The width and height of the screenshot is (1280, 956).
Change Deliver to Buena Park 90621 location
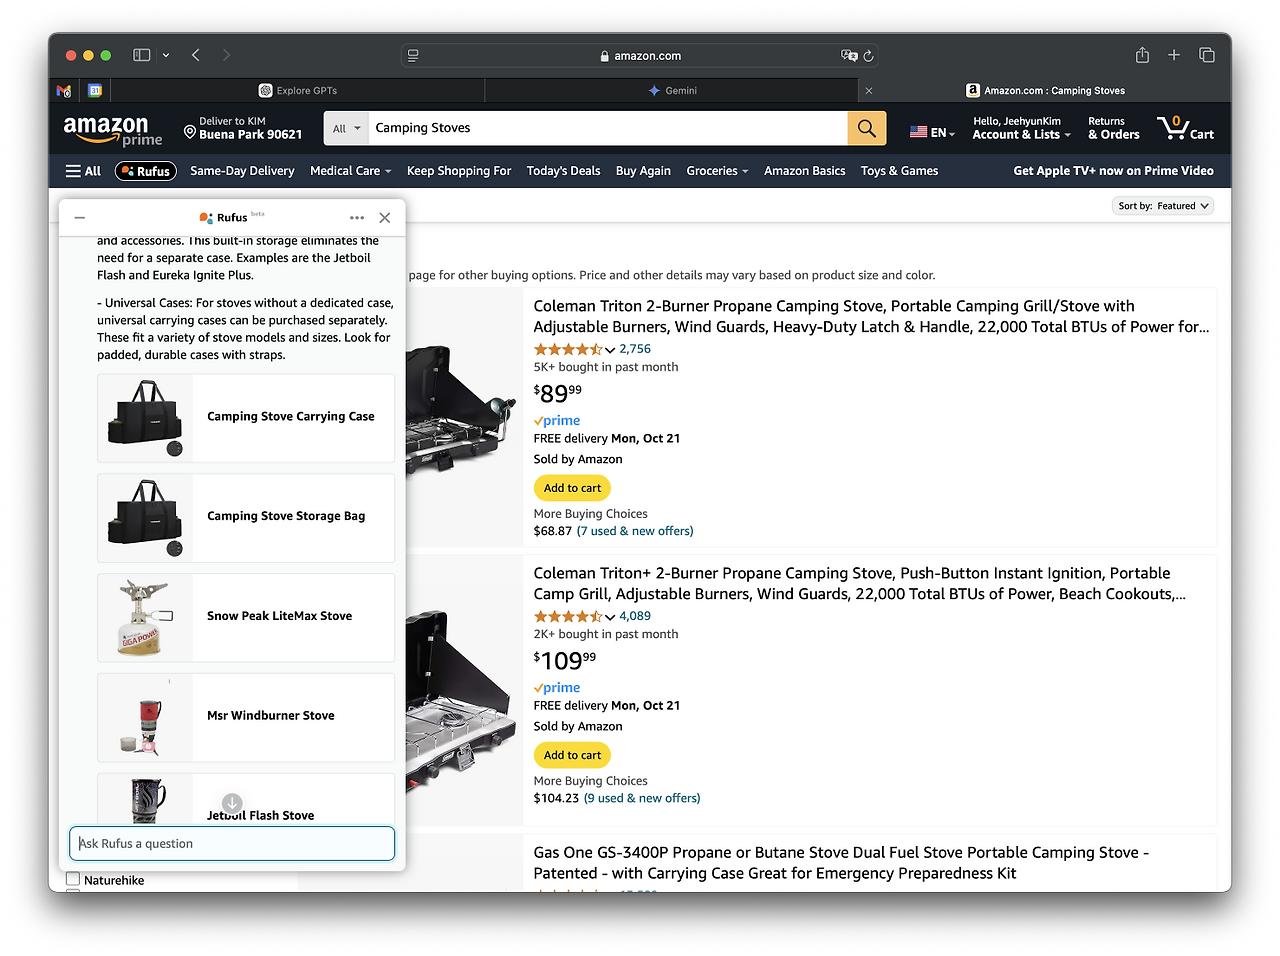coord(243,128)
